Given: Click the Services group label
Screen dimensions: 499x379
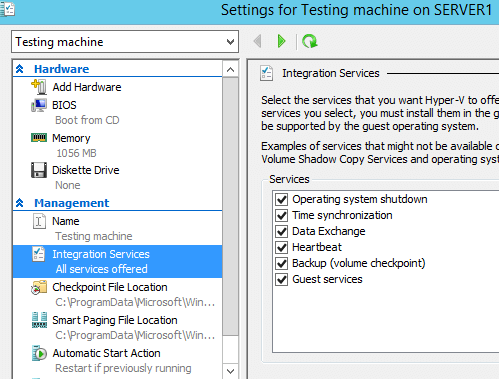Looking at the screenshot, I should tap(289, 179).
